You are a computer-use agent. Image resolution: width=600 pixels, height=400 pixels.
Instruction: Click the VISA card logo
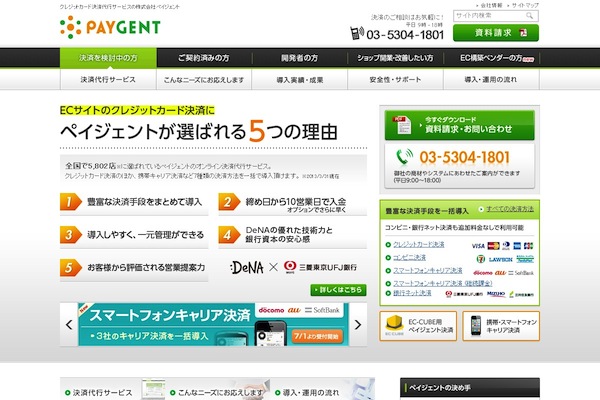[x=478, y=246]
